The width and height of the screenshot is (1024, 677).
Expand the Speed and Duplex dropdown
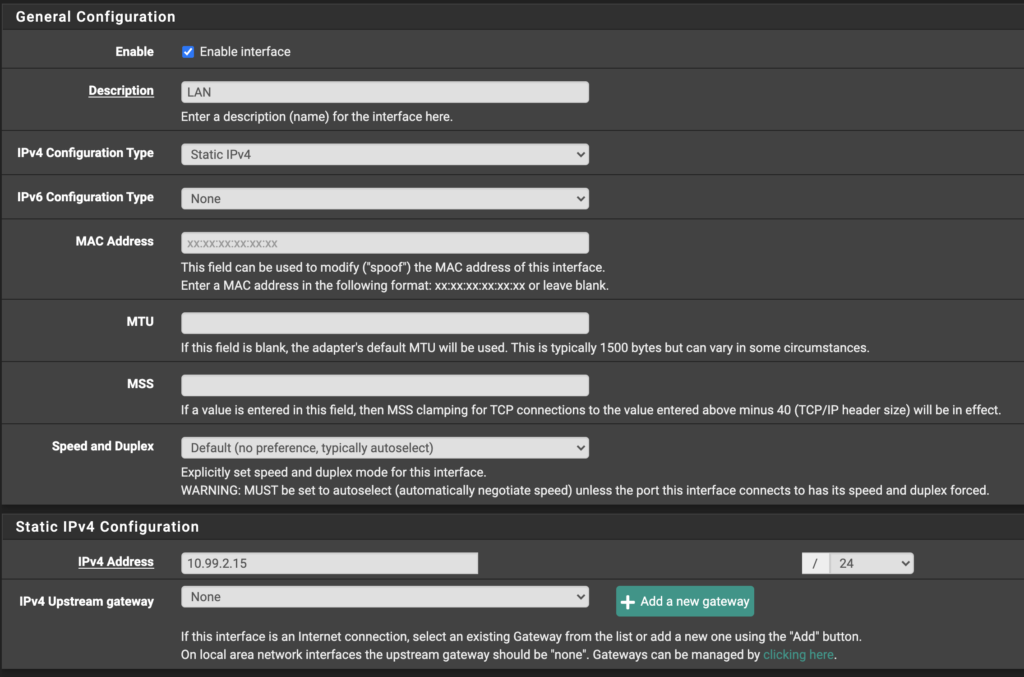click(x=384, y=447)
